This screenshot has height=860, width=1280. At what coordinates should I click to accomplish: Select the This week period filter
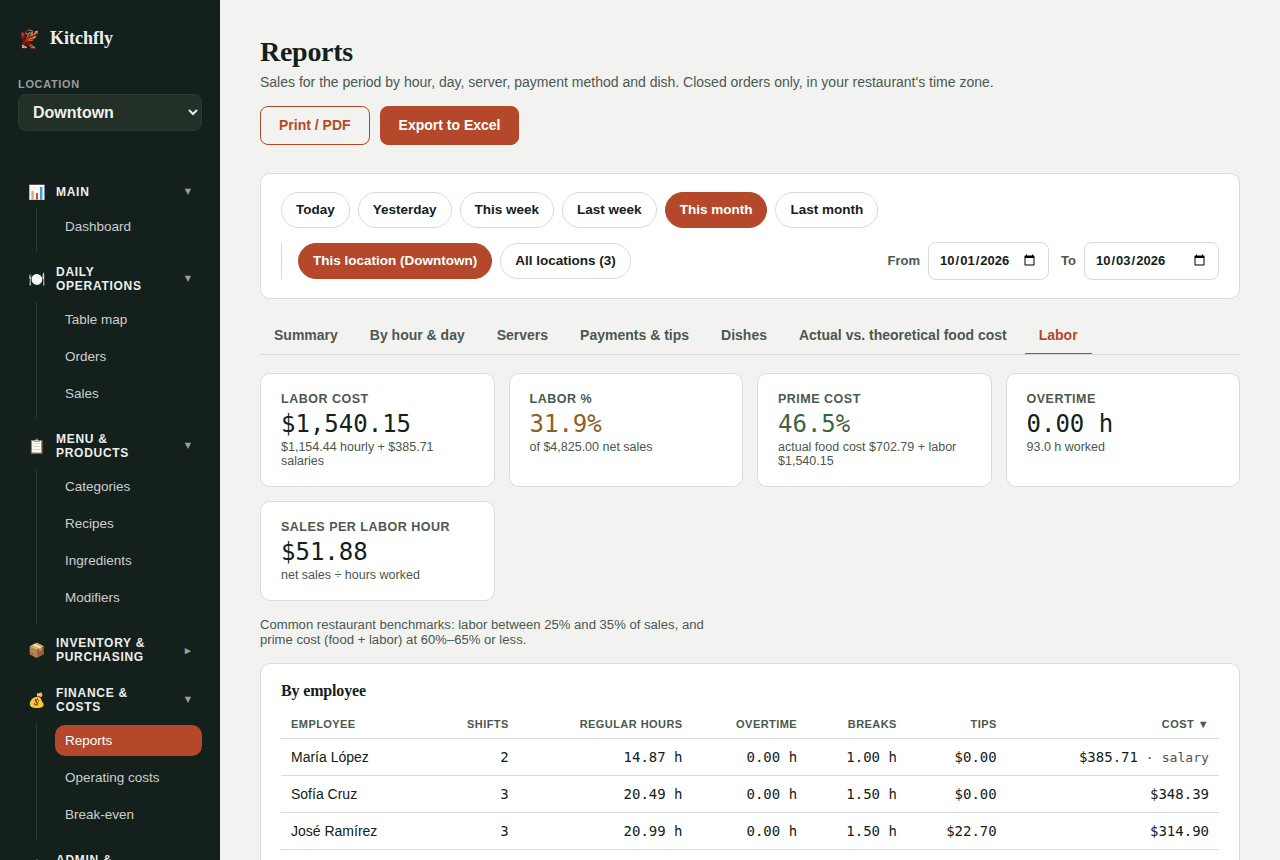pyautogui.click(x=507, y=210)
